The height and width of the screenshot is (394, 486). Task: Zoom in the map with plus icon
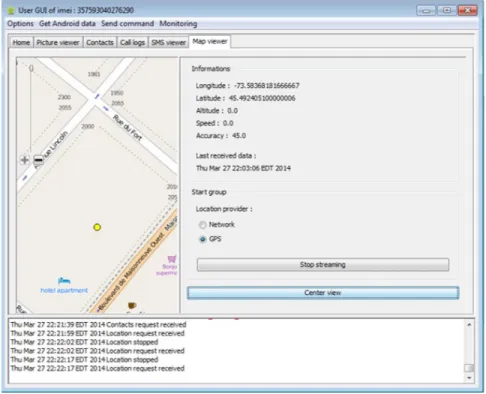coord(24,160)
